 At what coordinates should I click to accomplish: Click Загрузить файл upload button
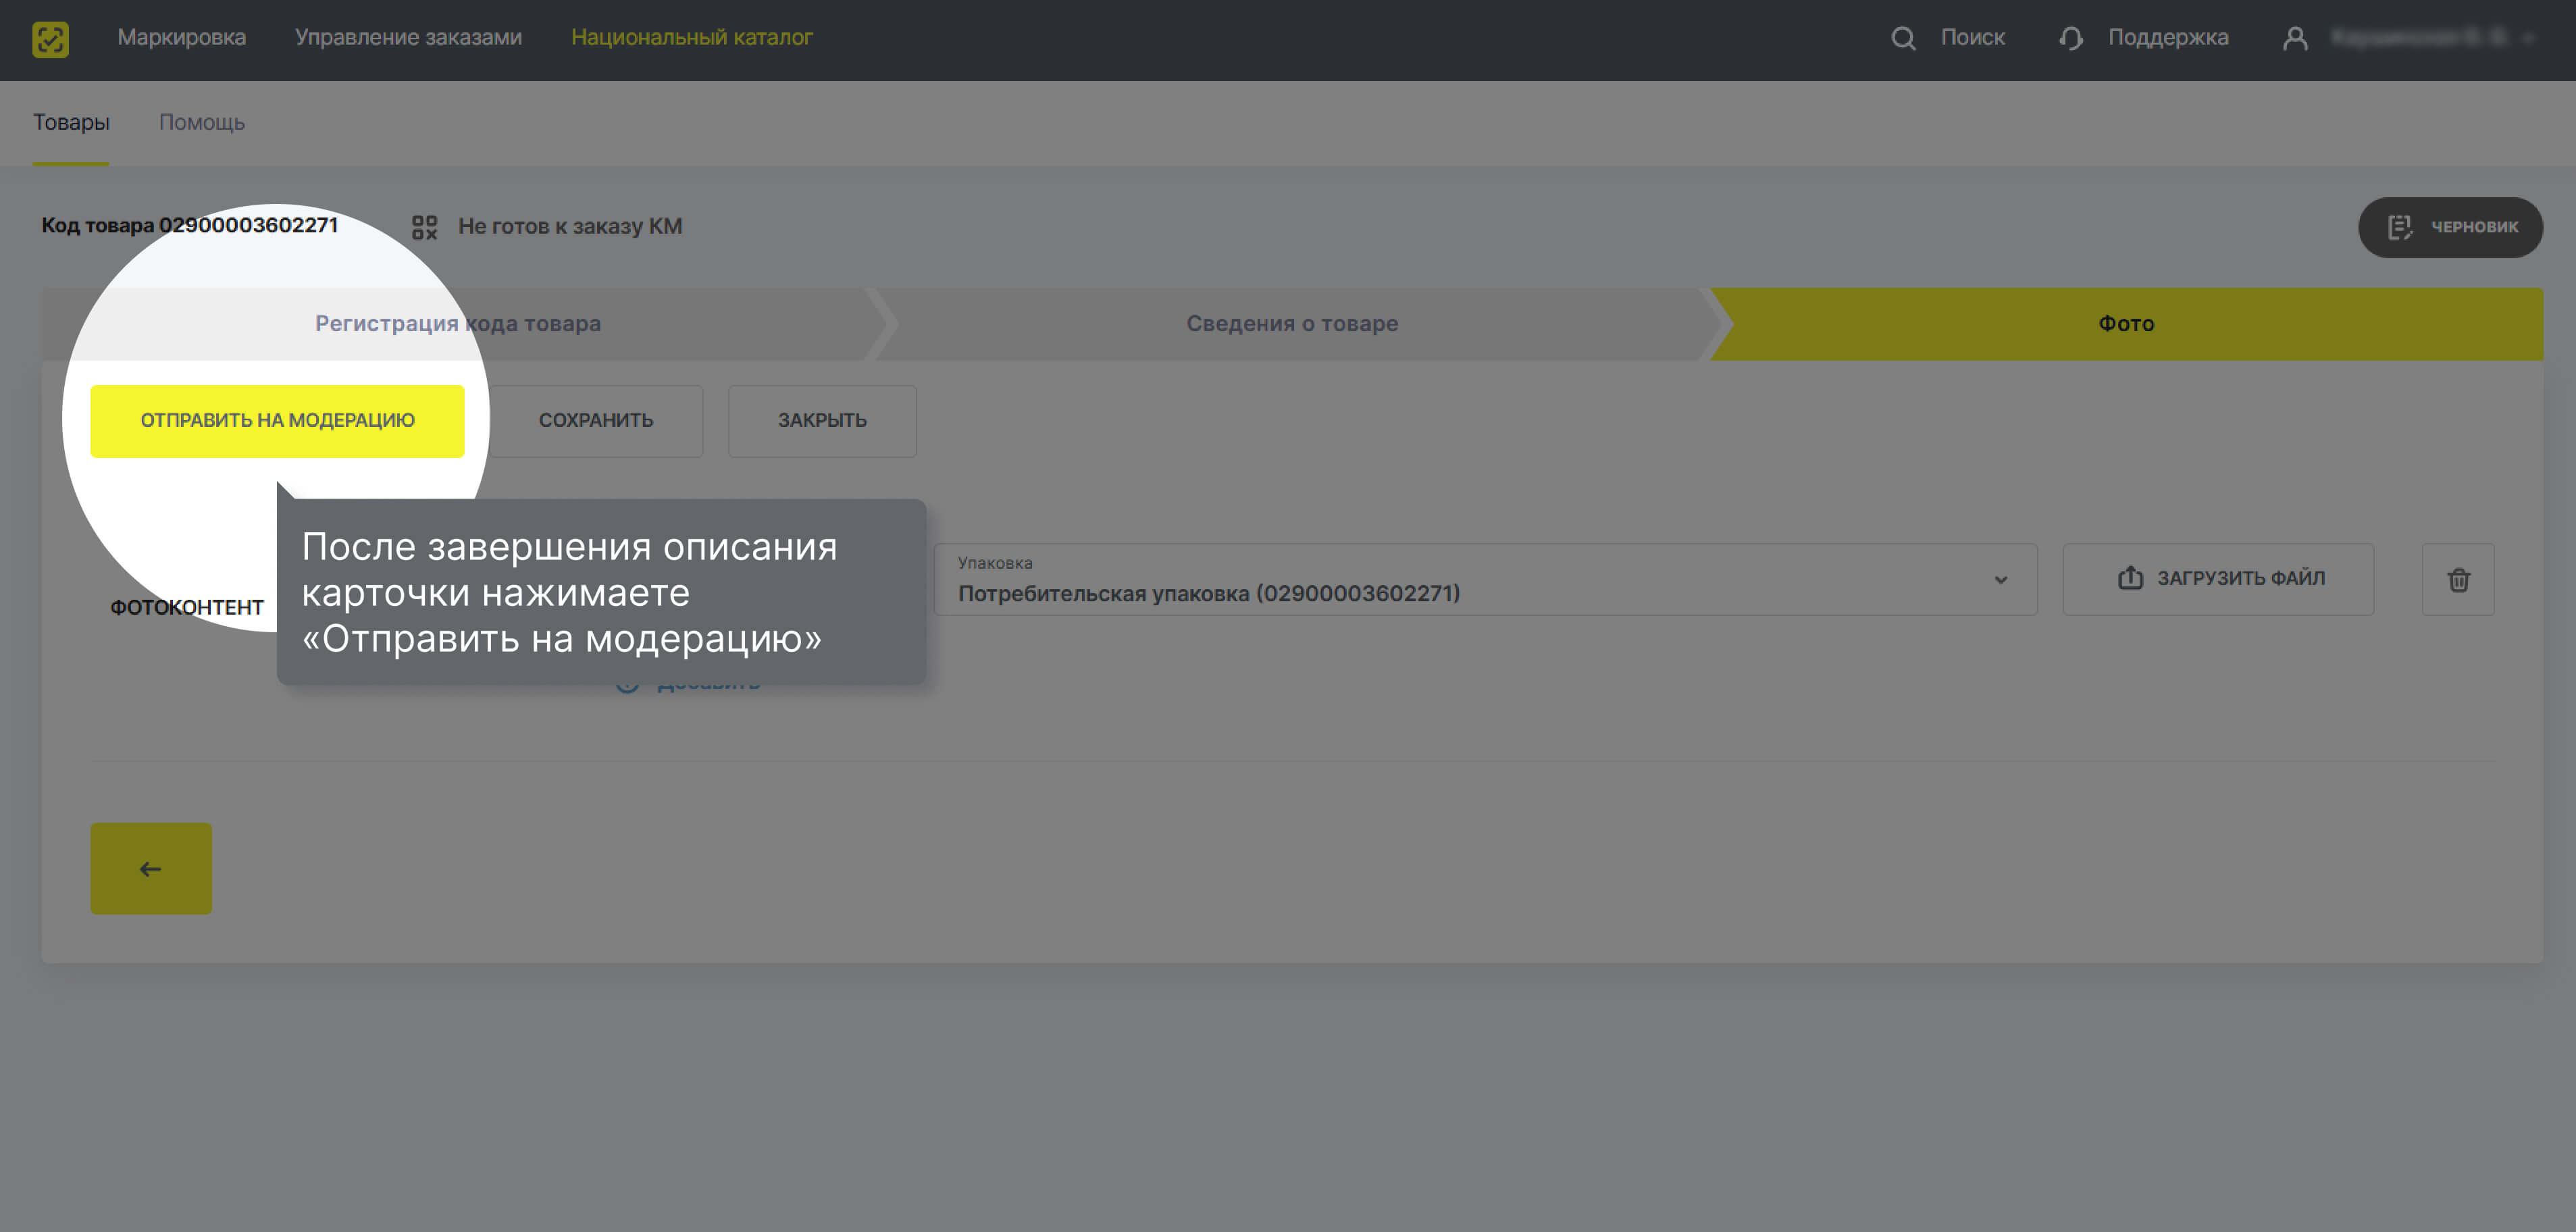pos(2217,579)
